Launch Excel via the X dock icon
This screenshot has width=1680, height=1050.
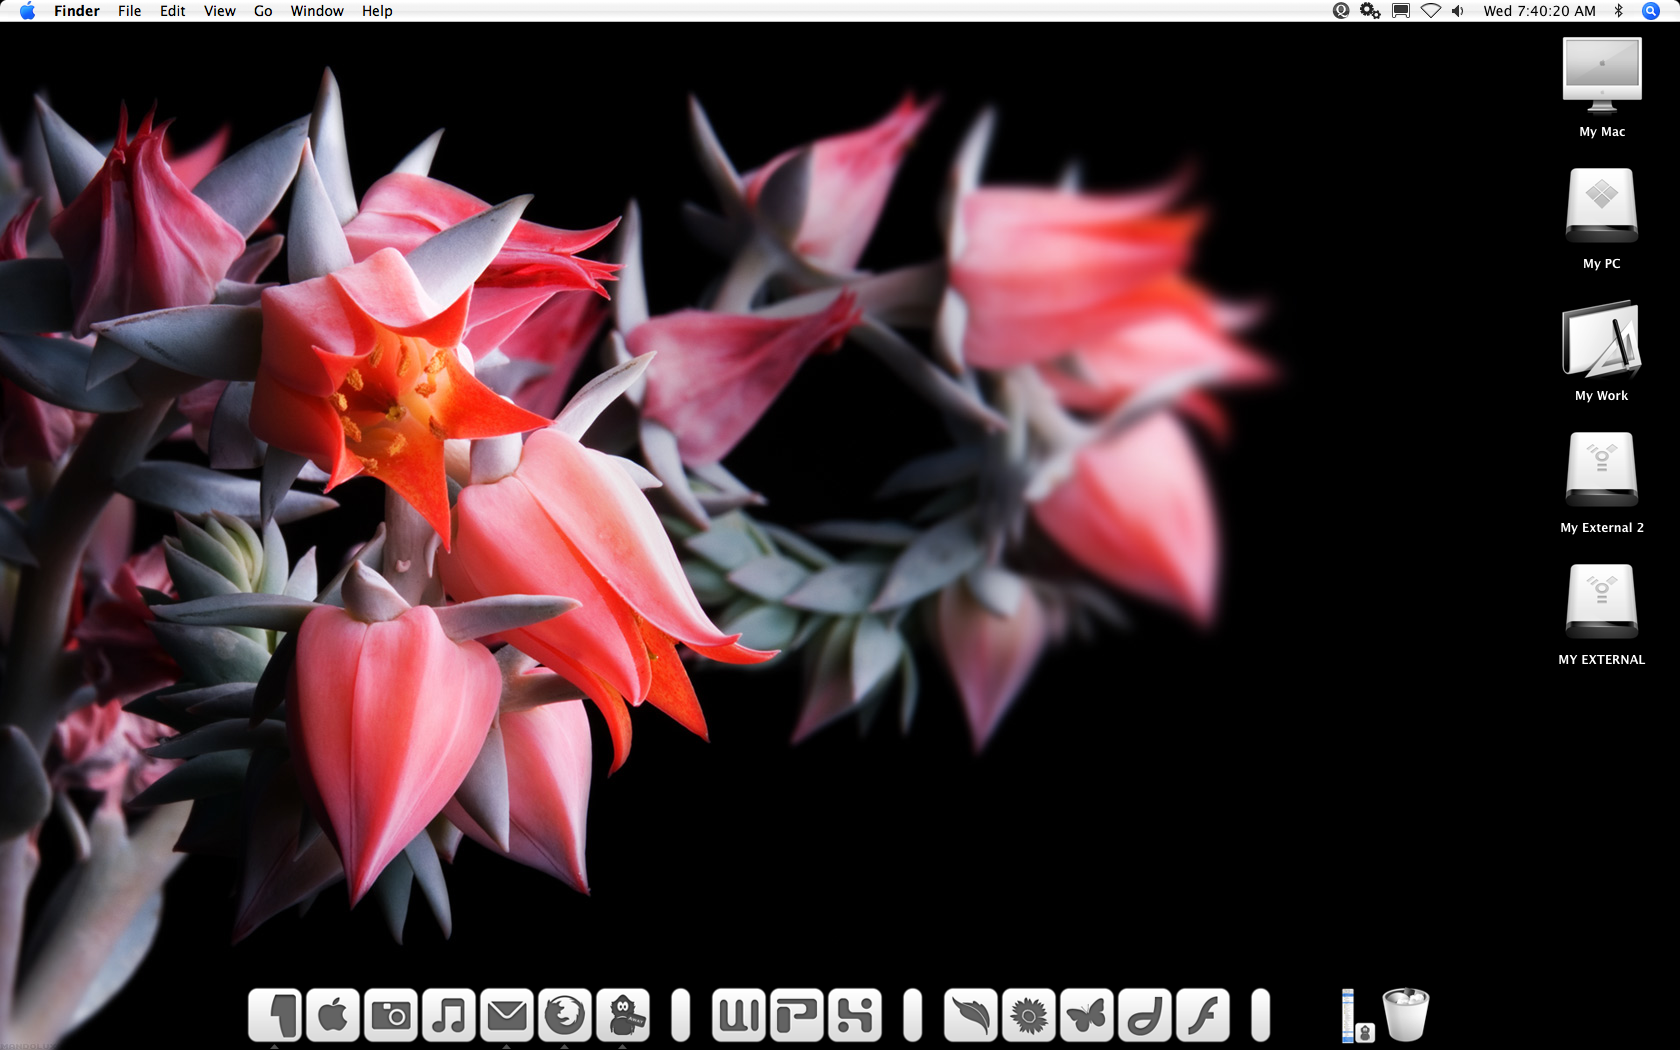(x=855, y=1015)
